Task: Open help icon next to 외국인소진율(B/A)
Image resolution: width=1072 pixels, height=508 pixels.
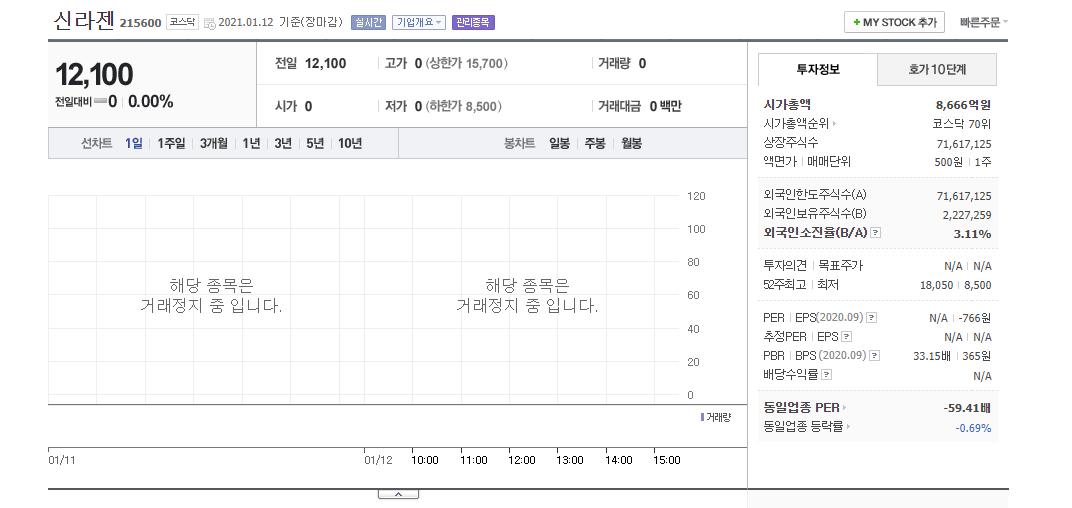Action: 876,233
